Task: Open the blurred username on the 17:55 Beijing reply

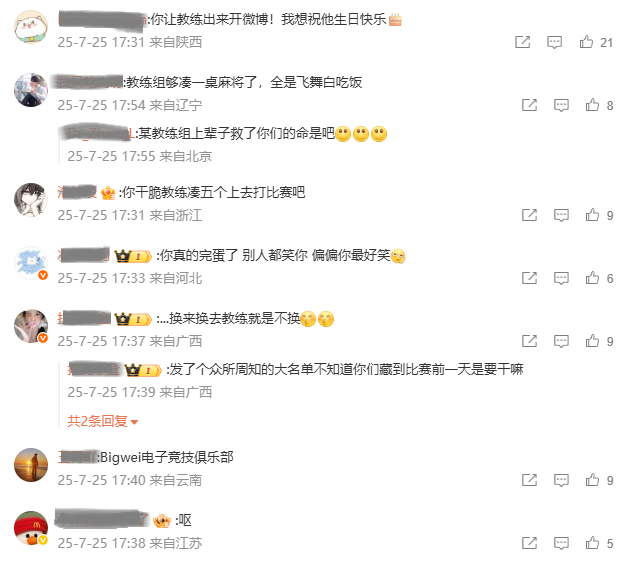Action: coord(98,133)
